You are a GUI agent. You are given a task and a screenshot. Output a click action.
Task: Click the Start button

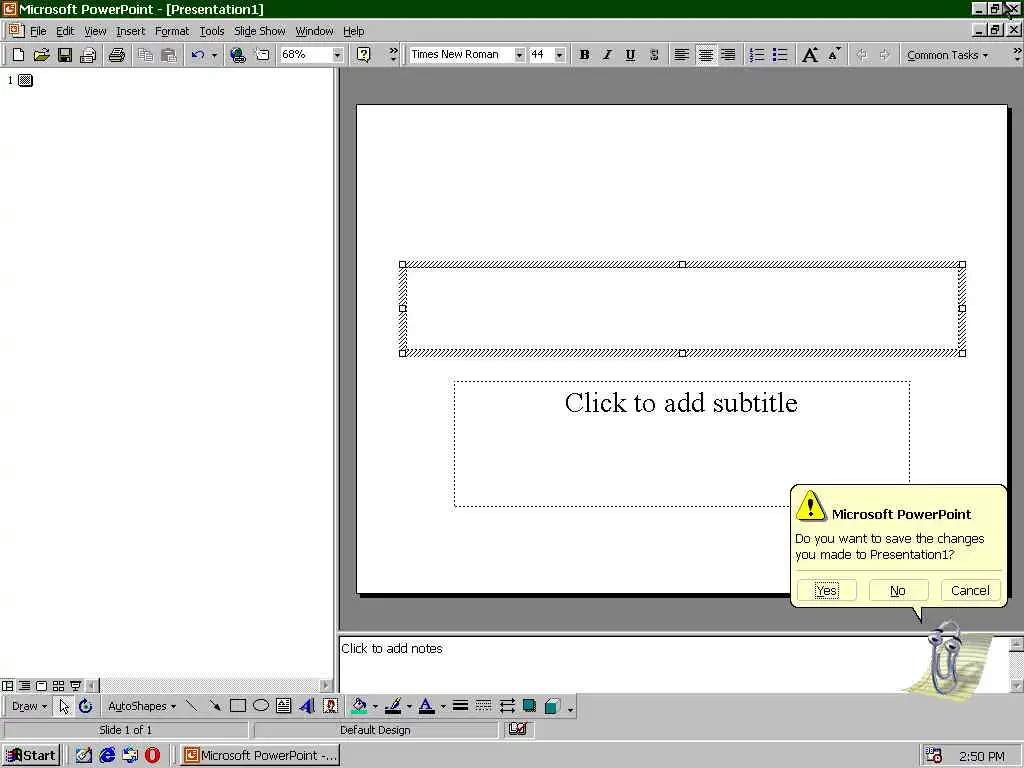(31, 756)
